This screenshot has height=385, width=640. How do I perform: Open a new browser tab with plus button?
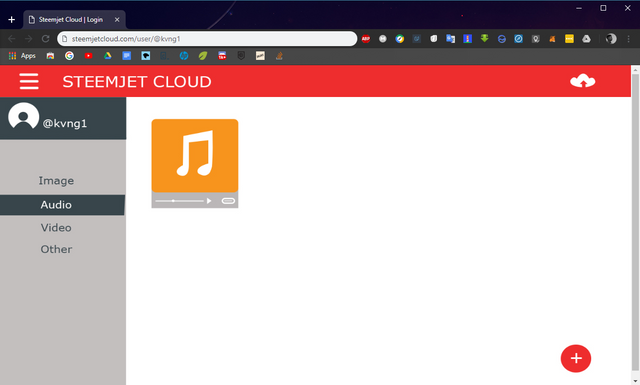(x=11, y=20)
